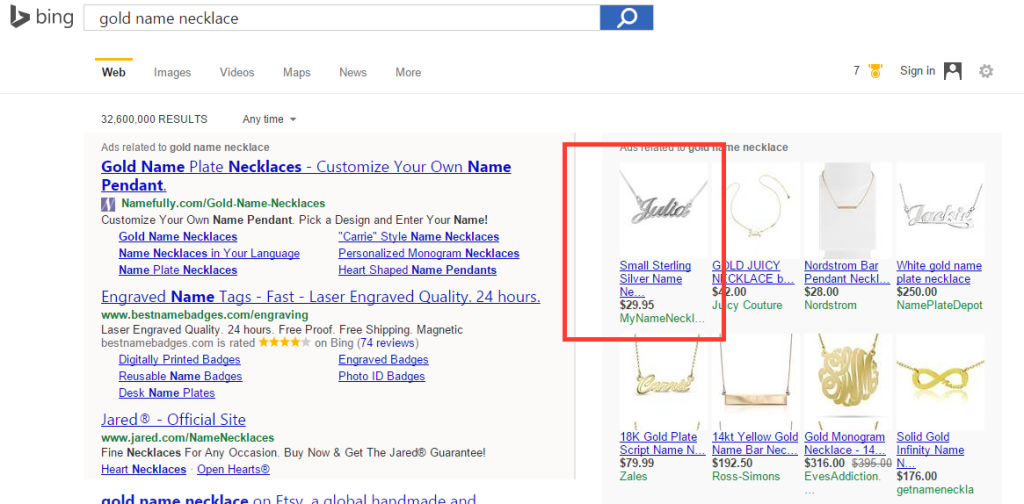Click the Jackie white gold necklace image
This screenshot has height=504, width=1024.
940,210
